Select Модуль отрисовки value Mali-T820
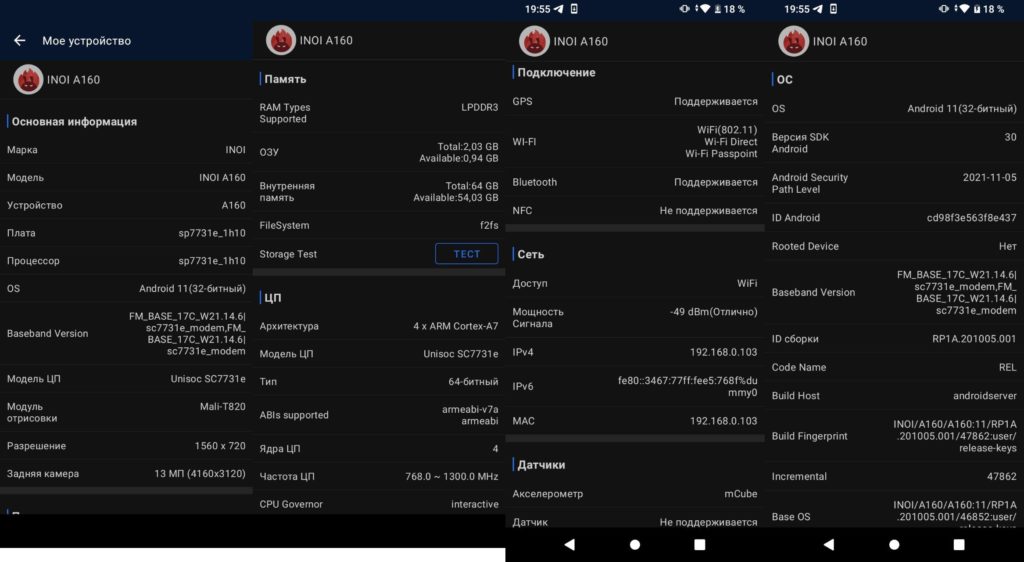 point(222,406)
